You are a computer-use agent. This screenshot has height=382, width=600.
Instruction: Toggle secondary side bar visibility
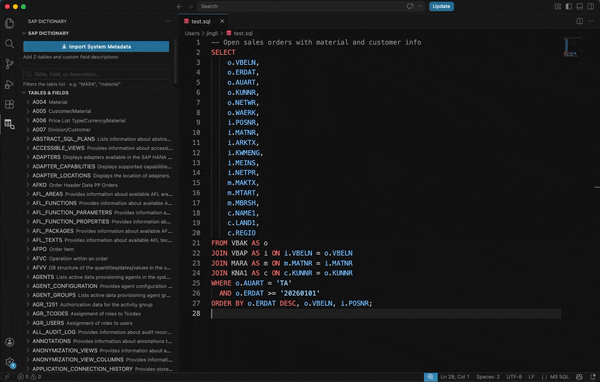click(x=591, y=7)
